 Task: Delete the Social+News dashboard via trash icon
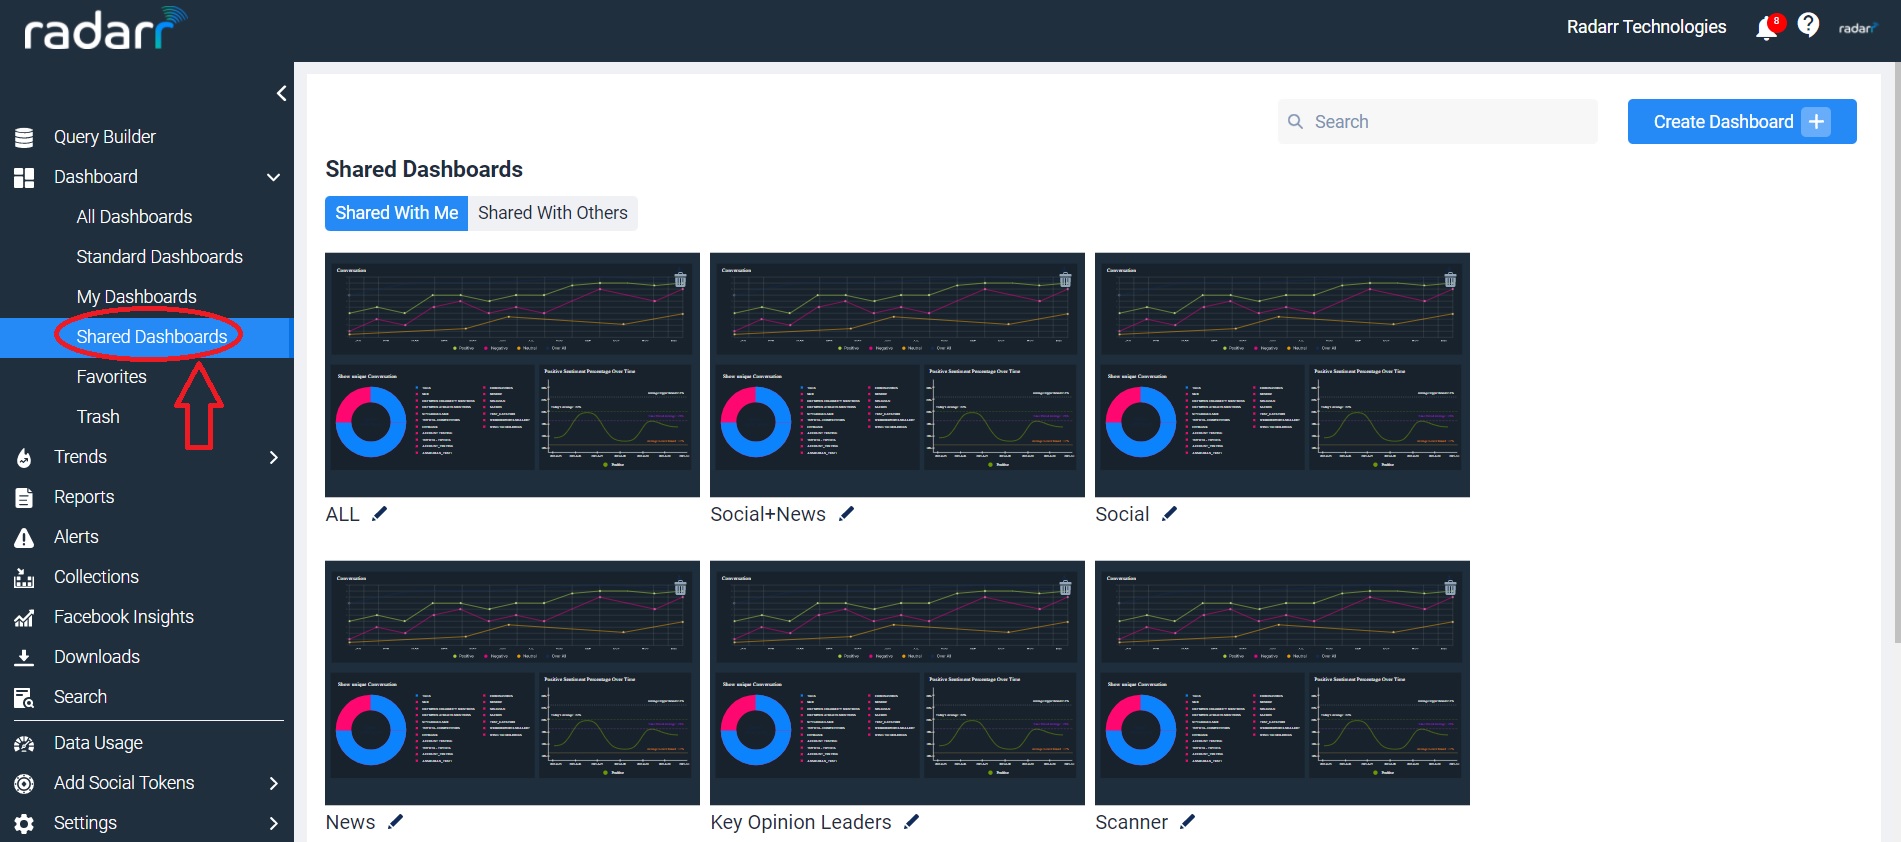[1065, 280]
